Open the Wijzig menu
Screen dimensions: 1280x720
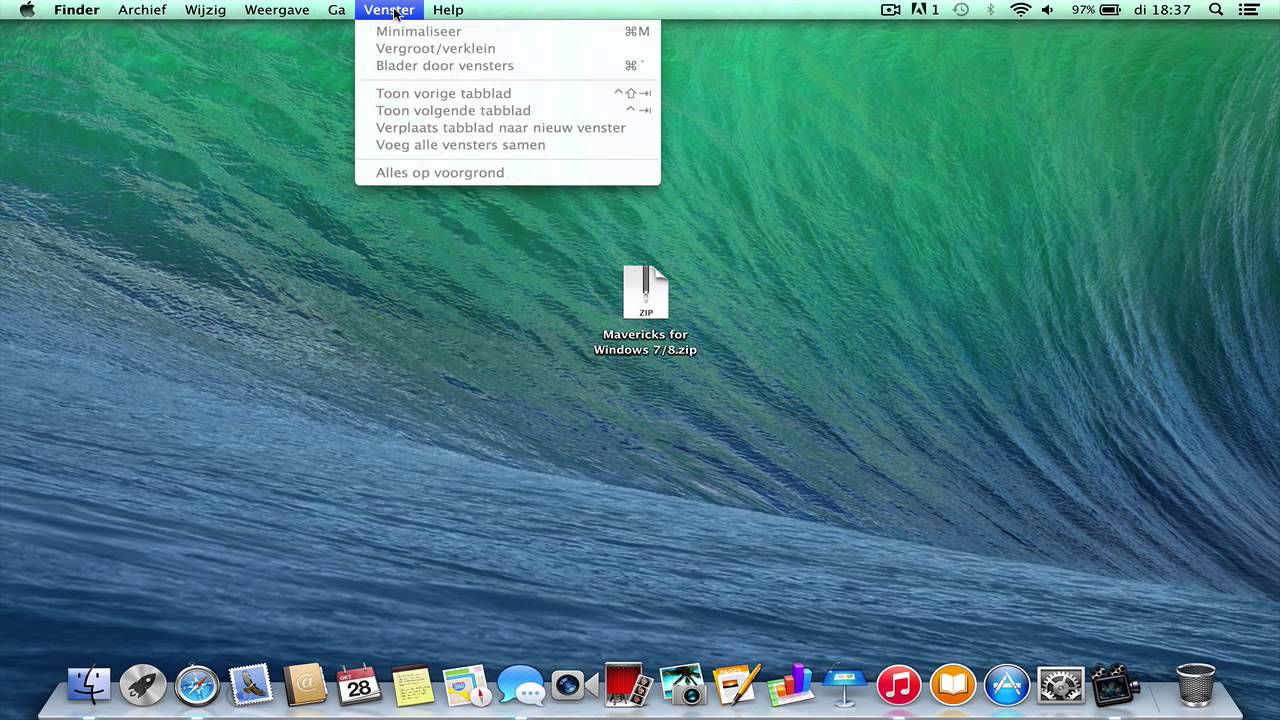click(205, 10)
